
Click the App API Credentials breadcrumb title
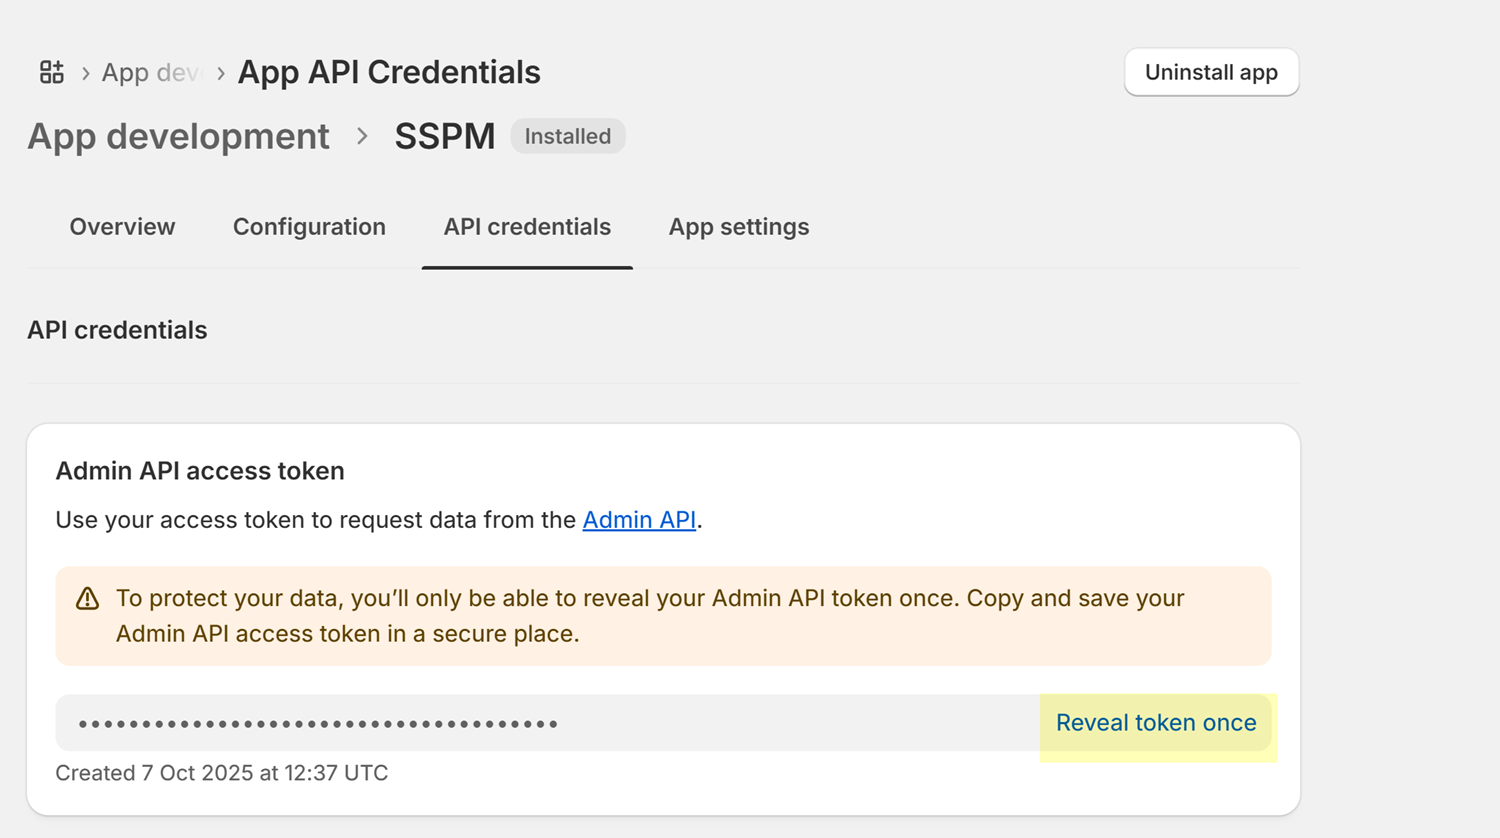[389, 72]
